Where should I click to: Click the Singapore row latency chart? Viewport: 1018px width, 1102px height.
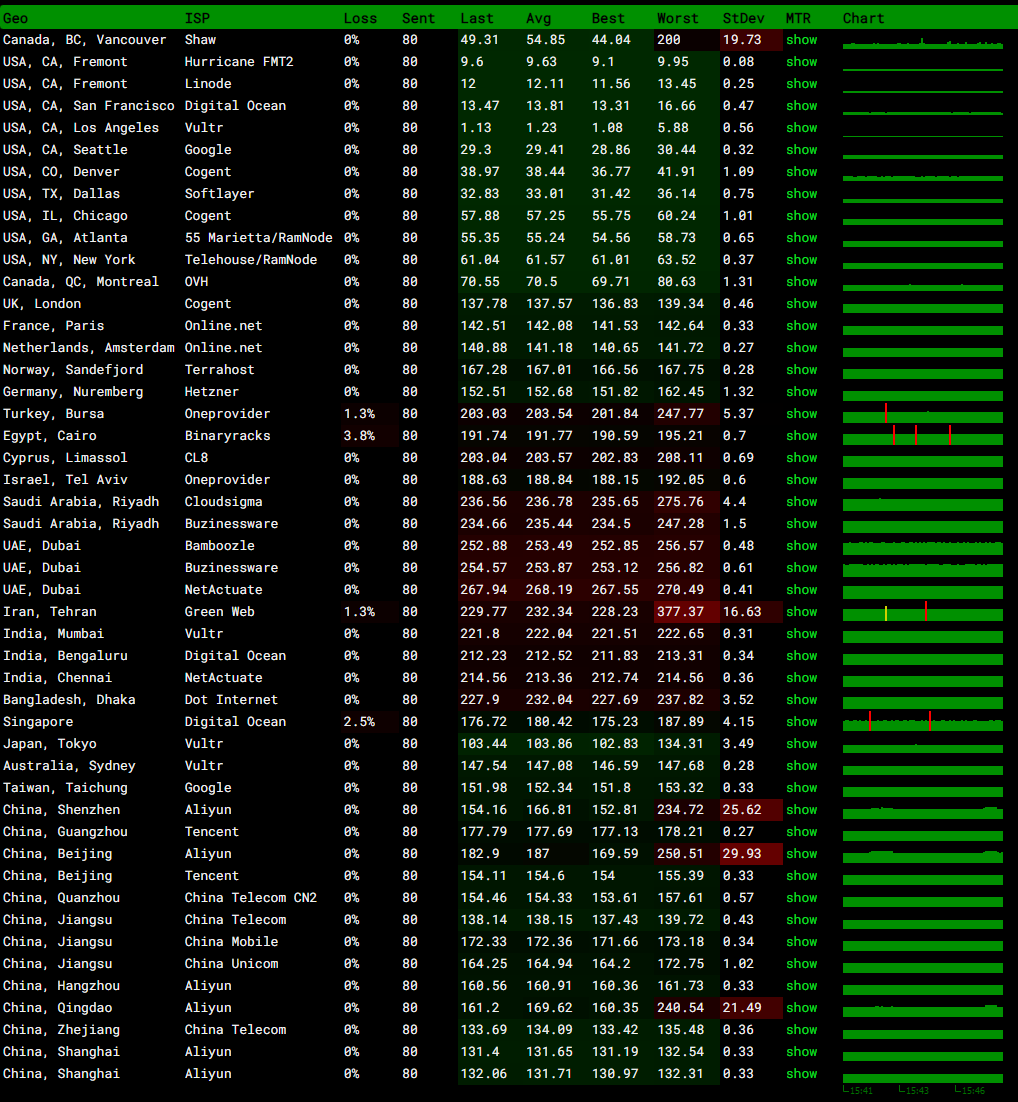(922, 722)
